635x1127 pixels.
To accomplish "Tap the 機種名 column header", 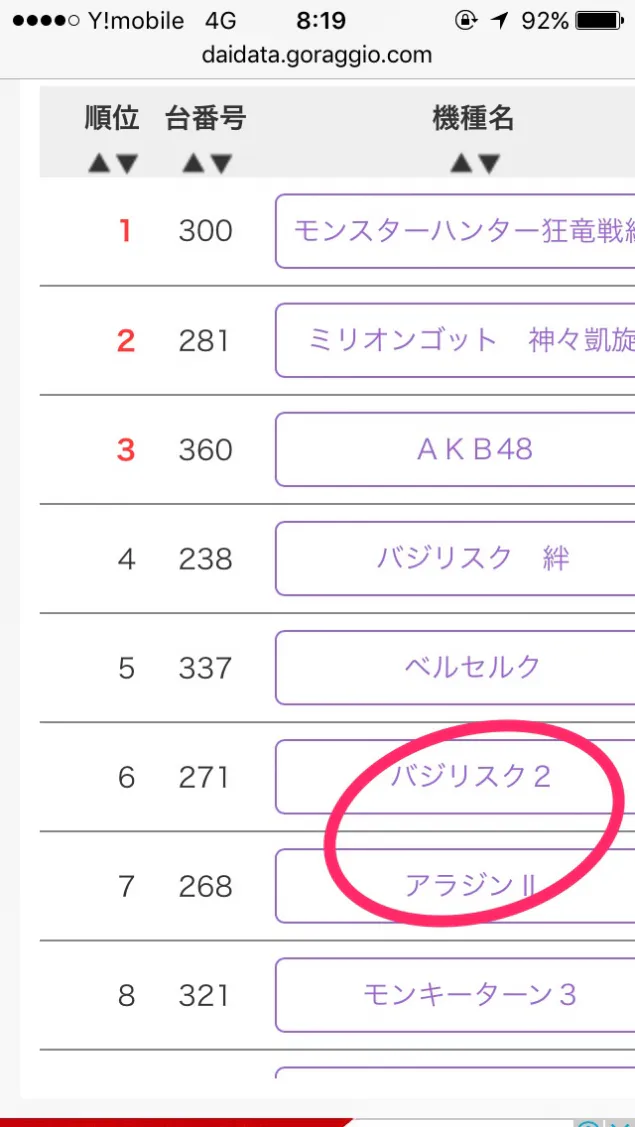I will click(473, 118).
